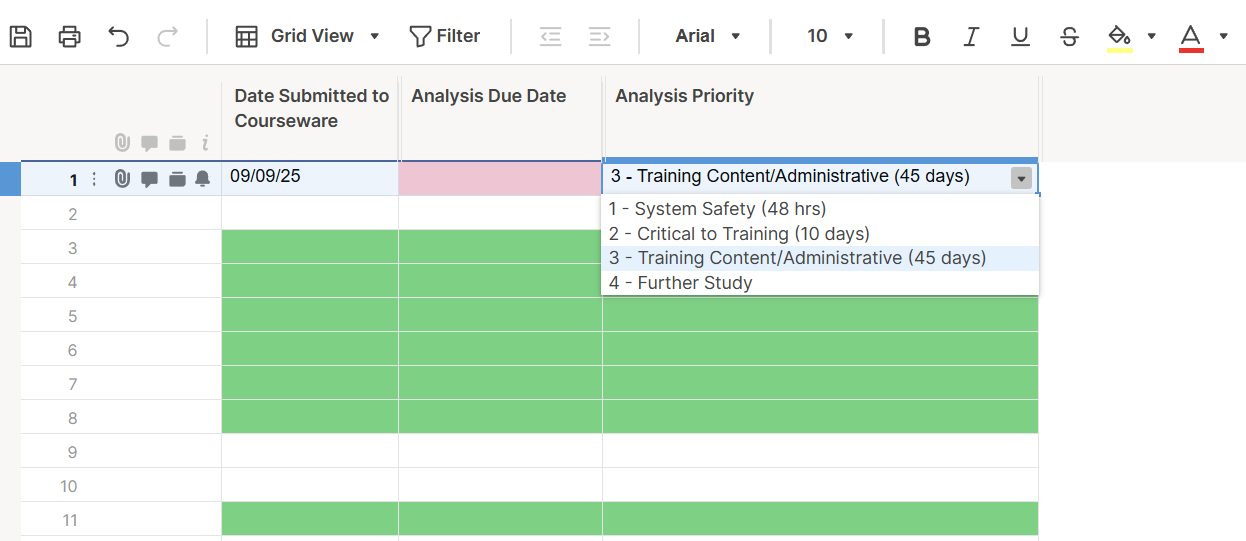
Task: Click the Save icon
Action: pyautogui.click(x=21, y=37)
